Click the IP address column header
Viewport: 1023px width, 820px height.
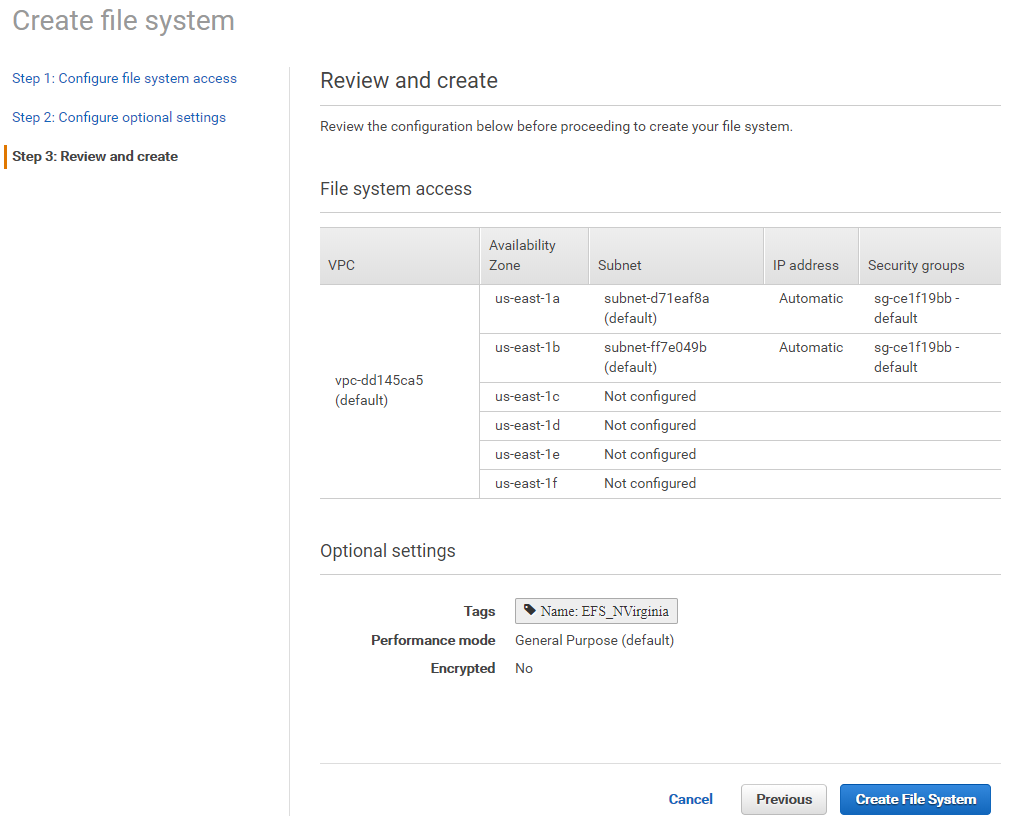pyautogui.click(x=805, y=265)
